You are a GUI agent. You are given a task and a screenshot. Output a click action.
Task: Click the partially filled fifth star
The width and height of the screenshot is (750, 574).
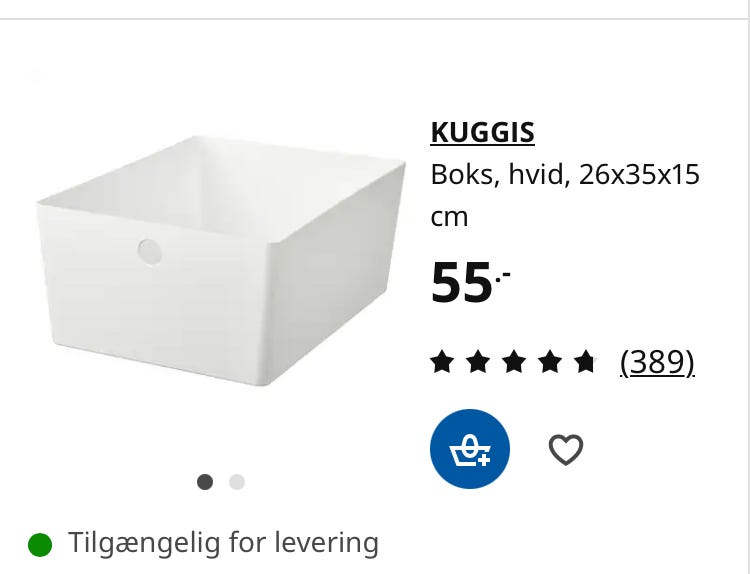tap(585, 362)
